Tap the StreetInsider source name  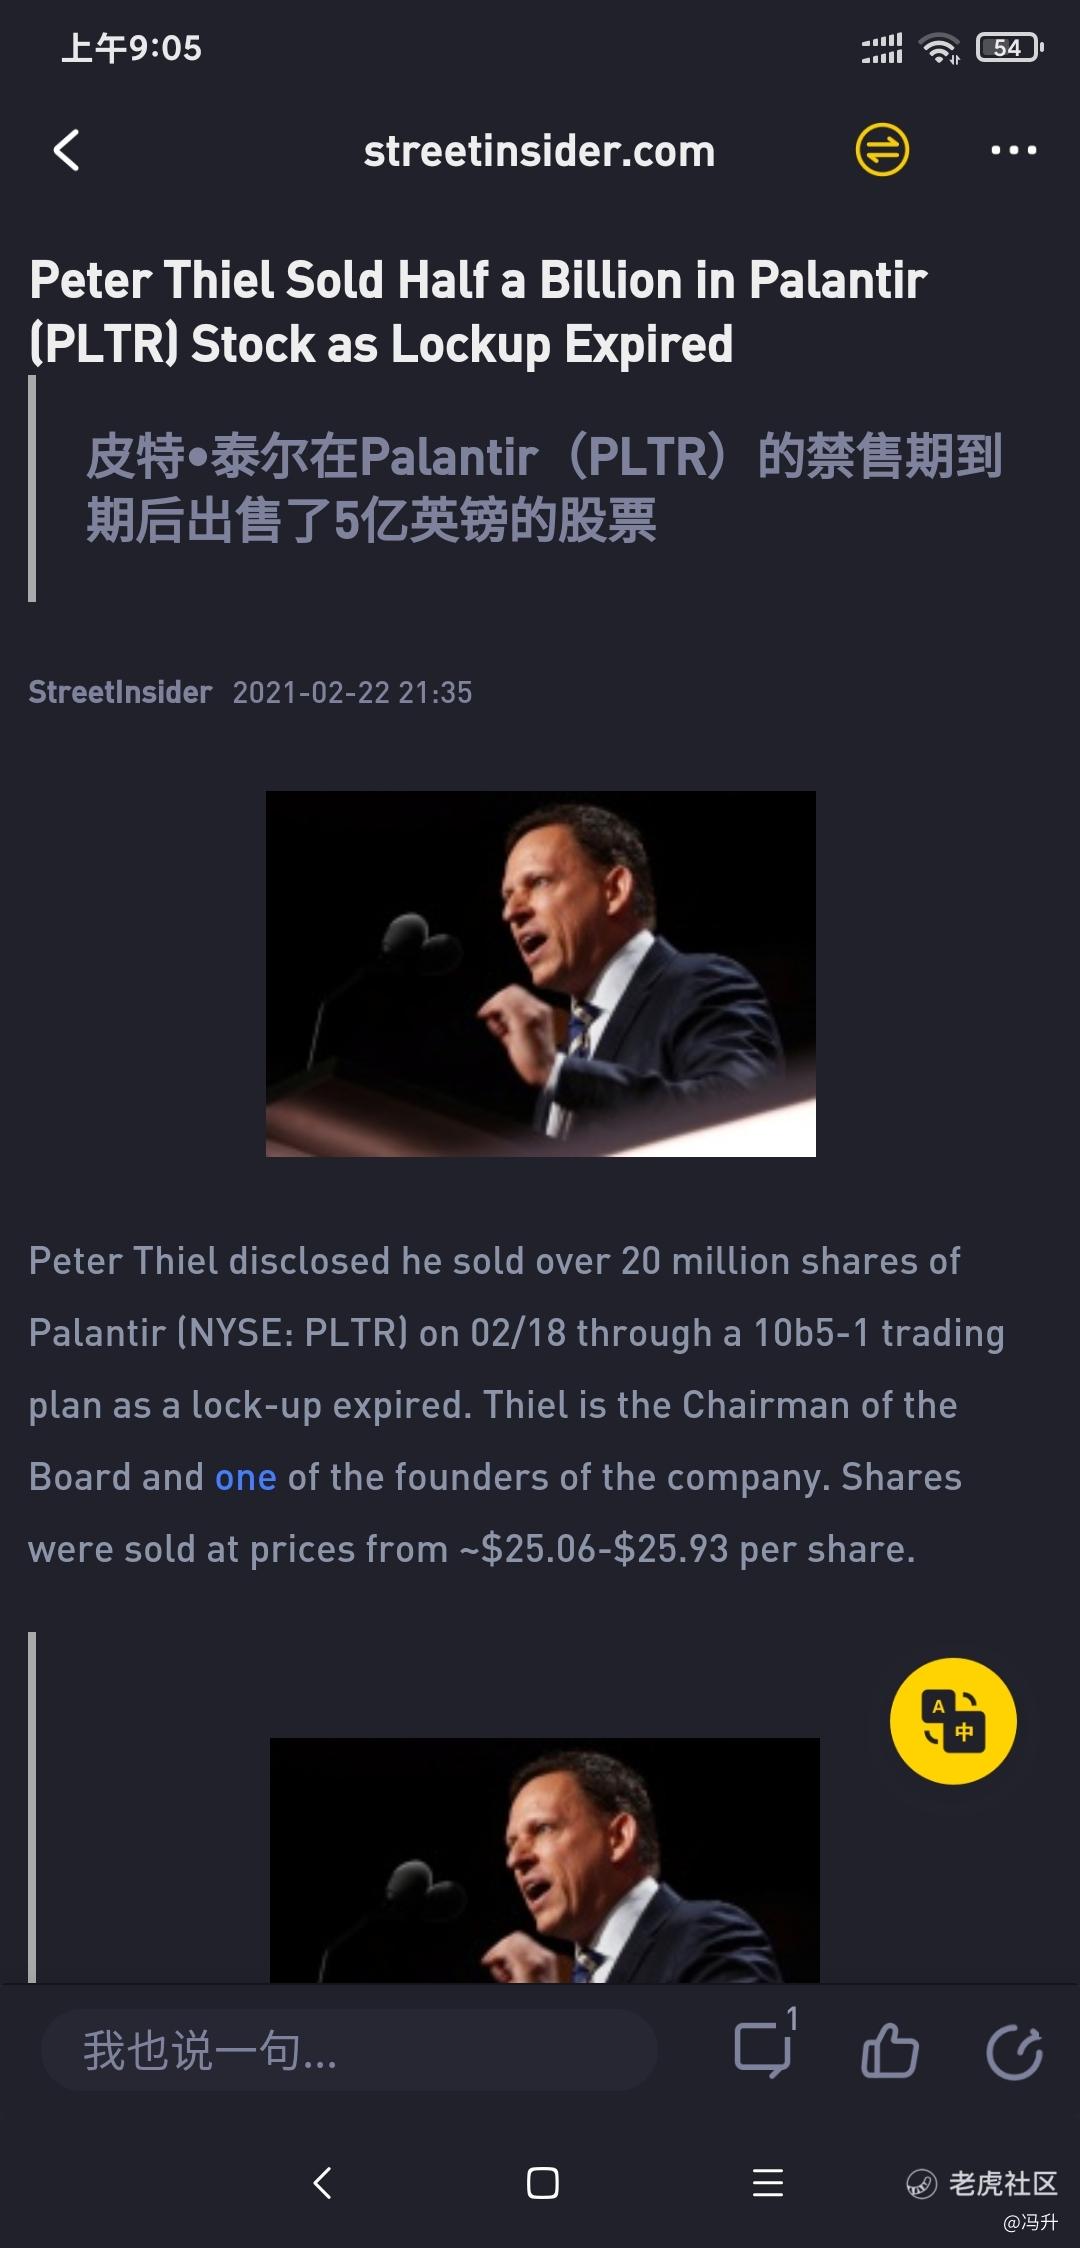pos(120,692)
